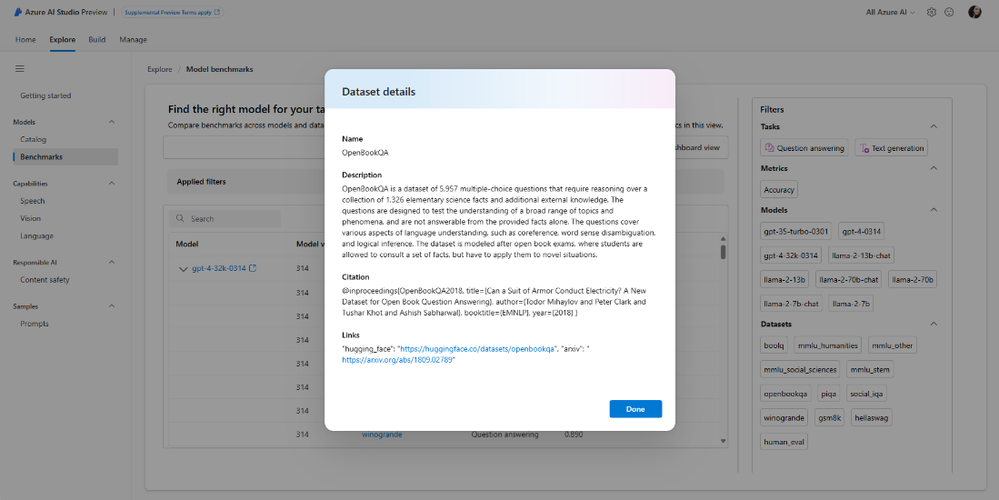Collapse the Responsible AI sidebar section
Screen dimensions: 999x500
click(111, 262)
